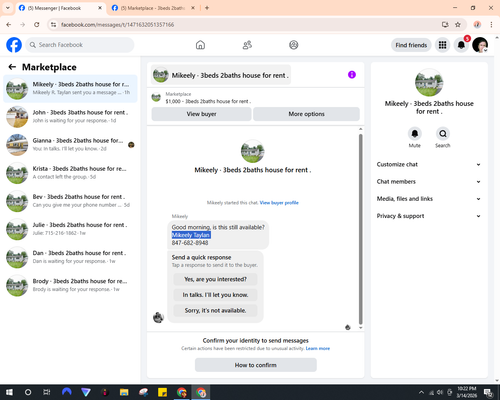Click the phone number 847-682-8948 text
Viewport: 500px width, 400px height.
coord(190,243)
